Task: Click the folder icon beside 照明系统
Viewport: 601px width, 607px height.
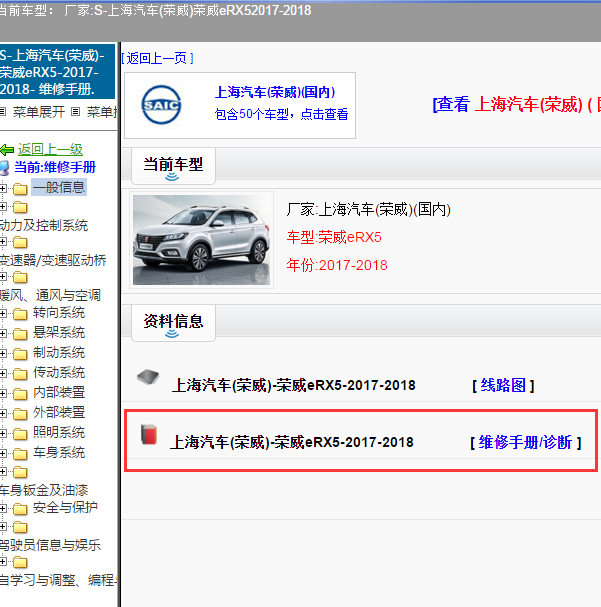Action: pos(20,434)
